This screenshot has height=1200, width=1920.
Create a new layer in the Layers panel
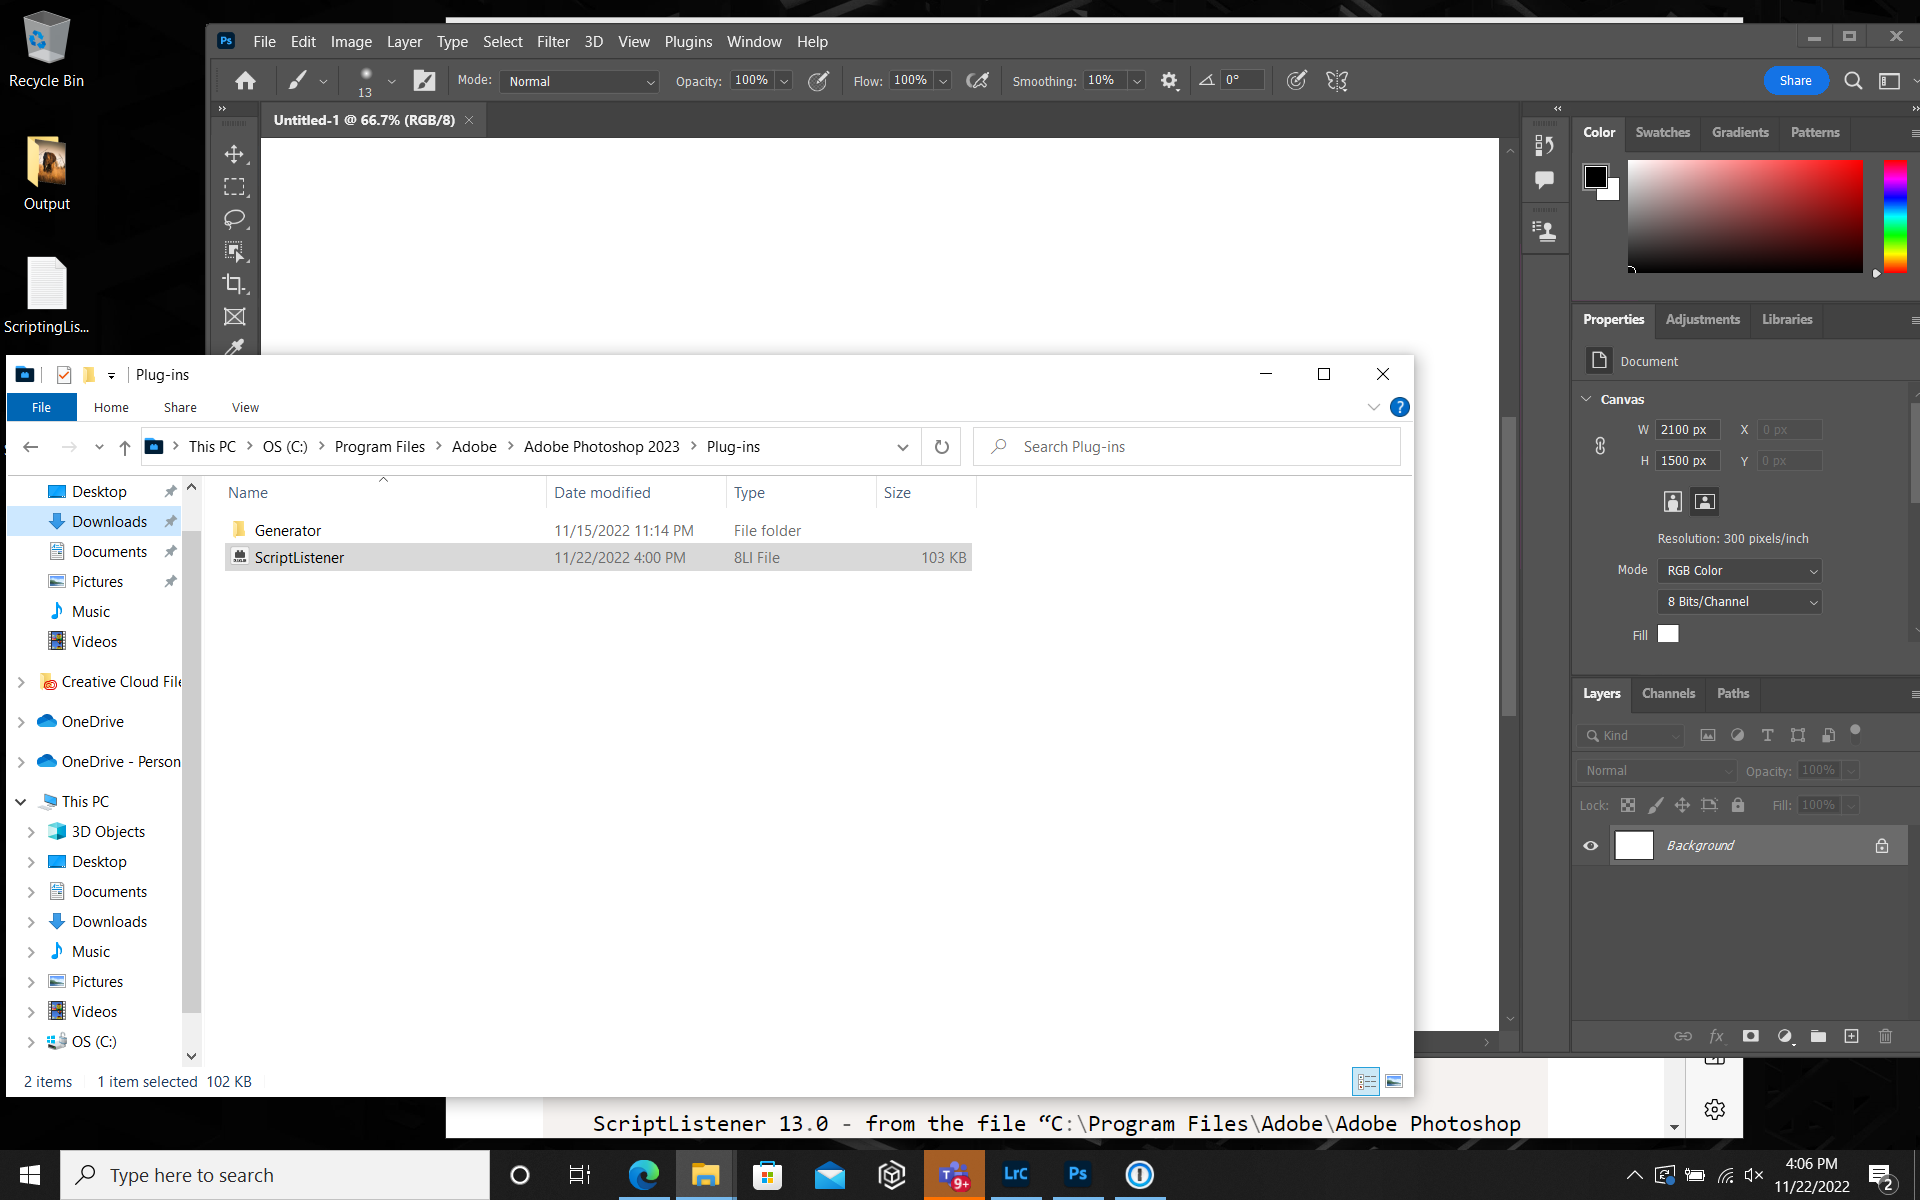[x=1851, y=1037]
